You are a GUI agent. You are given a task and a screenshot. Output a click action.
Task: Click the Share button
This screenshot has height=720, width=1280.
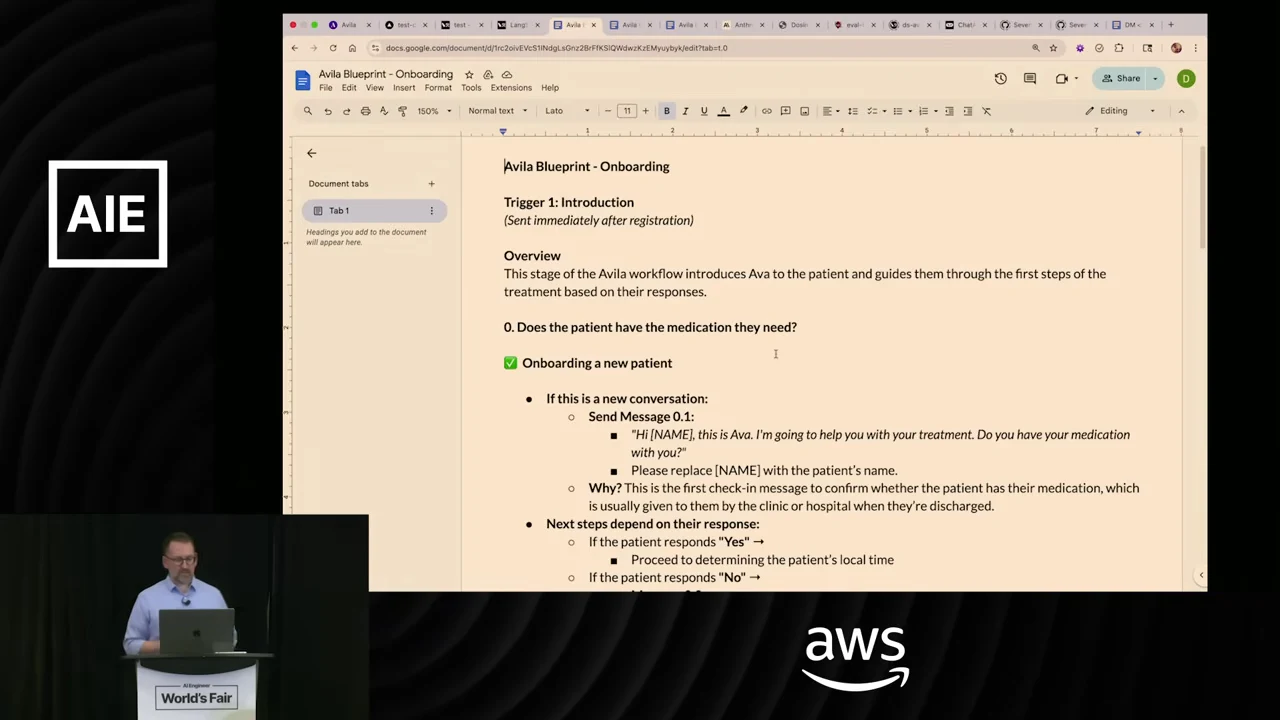click(1121, 78)
